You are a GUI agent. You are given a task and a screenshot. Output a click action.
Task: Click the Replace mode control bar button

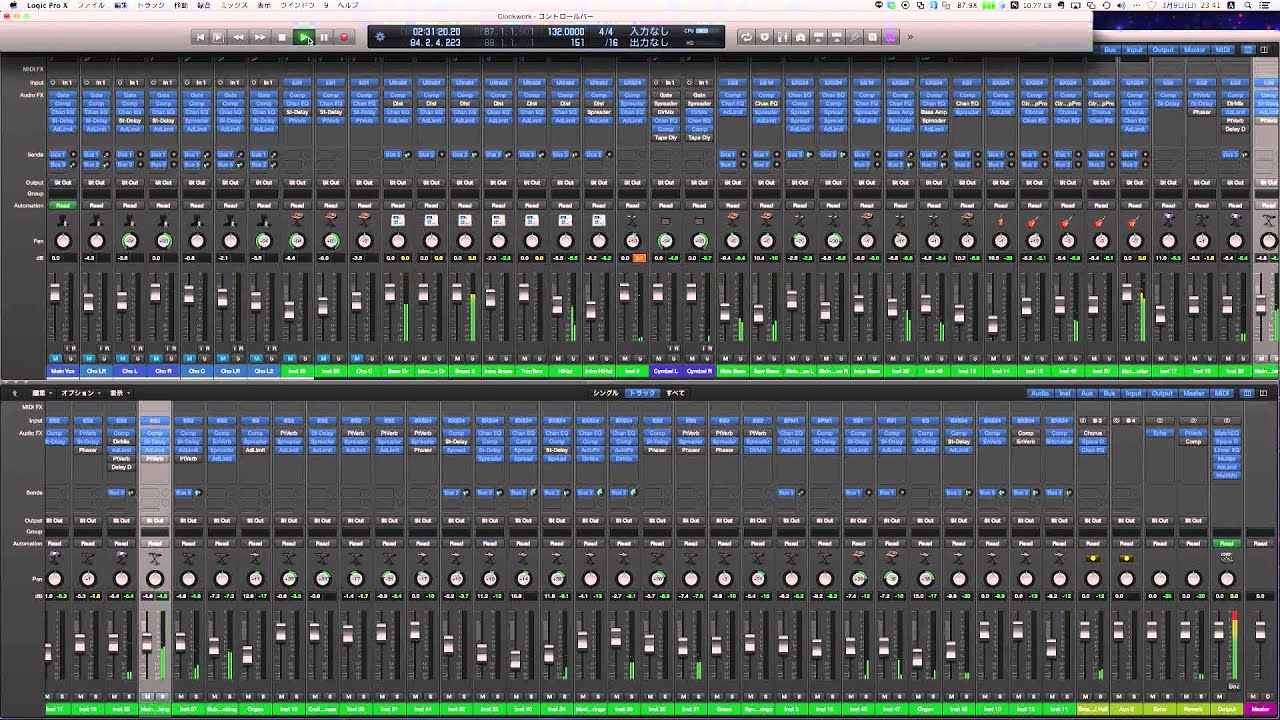click(x=764, y=37)
